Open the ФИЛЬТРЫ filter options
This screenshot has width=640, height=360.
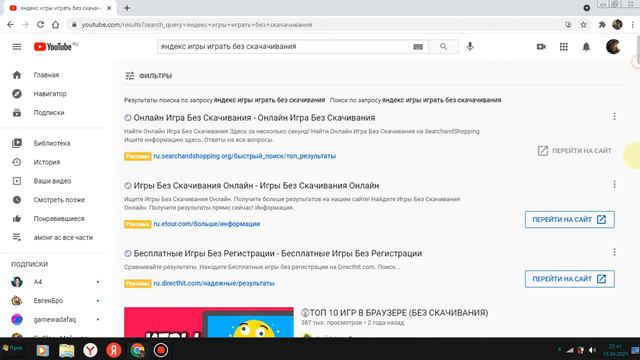(149, 76)
